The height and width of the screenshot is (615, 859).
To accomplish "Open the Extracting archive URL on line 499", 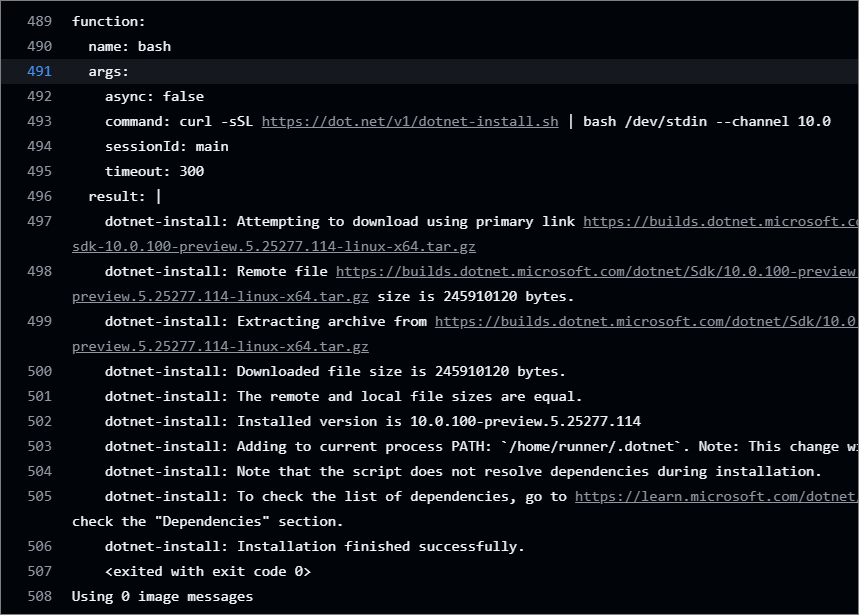I will [x=647, y=321].
